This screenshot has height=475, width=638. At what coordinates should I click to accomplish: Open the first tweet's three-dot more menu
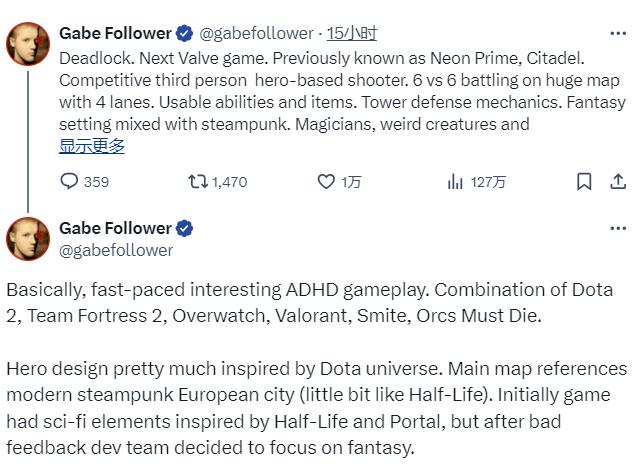pyautogui.click(x=618, y=33)
